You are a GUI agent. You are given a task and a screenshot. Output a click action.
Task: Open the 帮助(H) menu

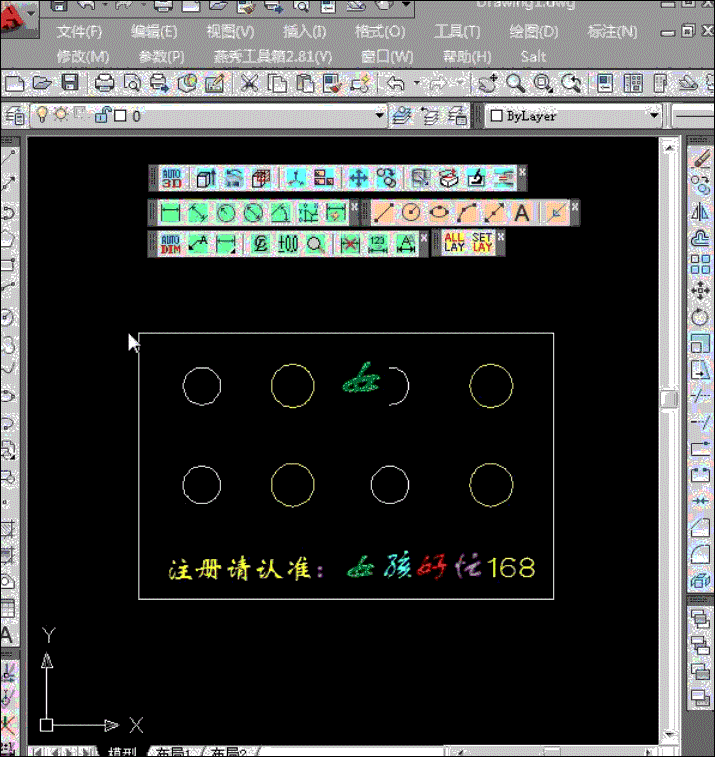click(x=467, y=56)
